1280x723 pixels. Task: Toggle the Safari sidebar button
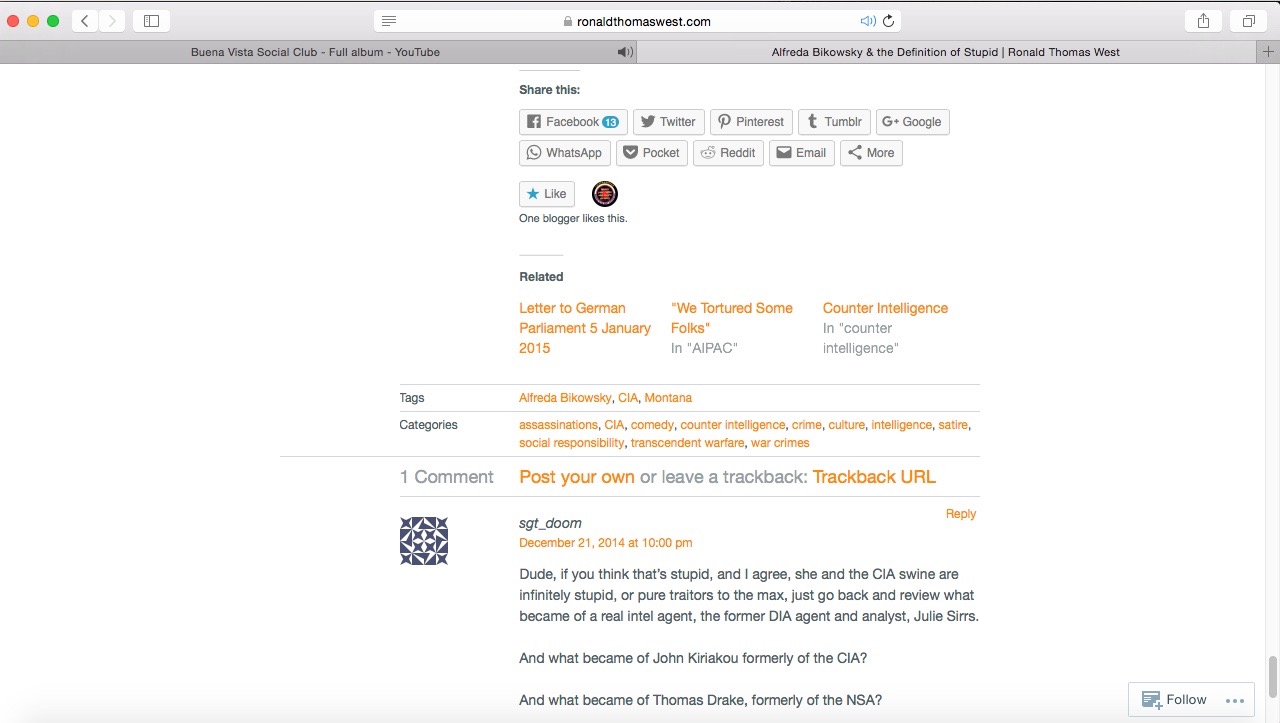click(151, 21)
